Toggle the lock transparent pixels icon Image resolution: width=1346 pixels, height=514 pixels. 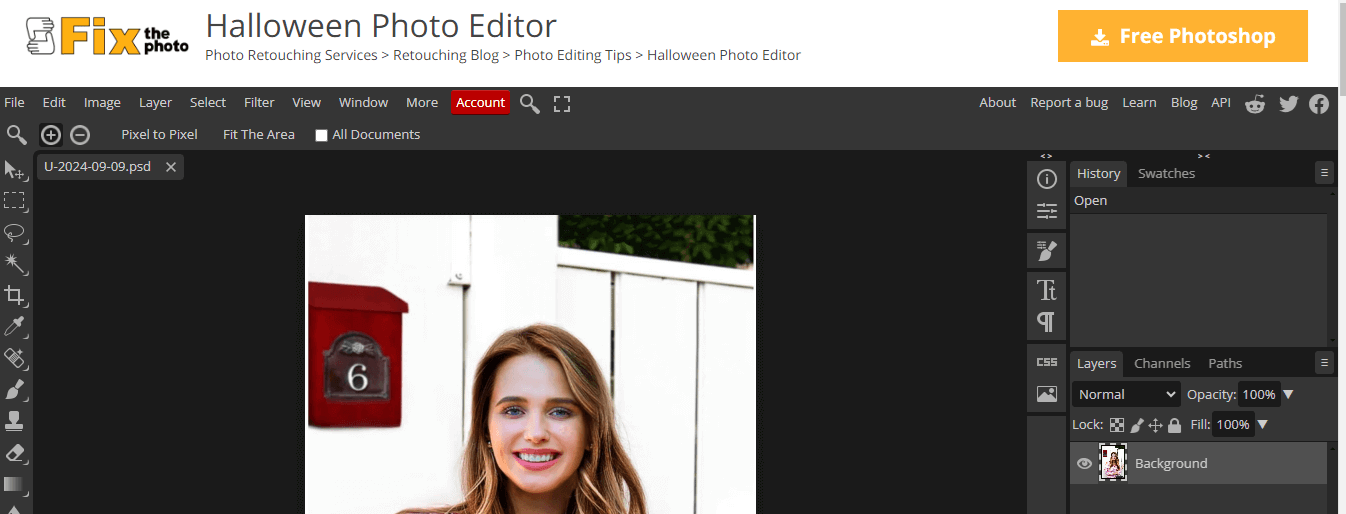coord(1117,425)
